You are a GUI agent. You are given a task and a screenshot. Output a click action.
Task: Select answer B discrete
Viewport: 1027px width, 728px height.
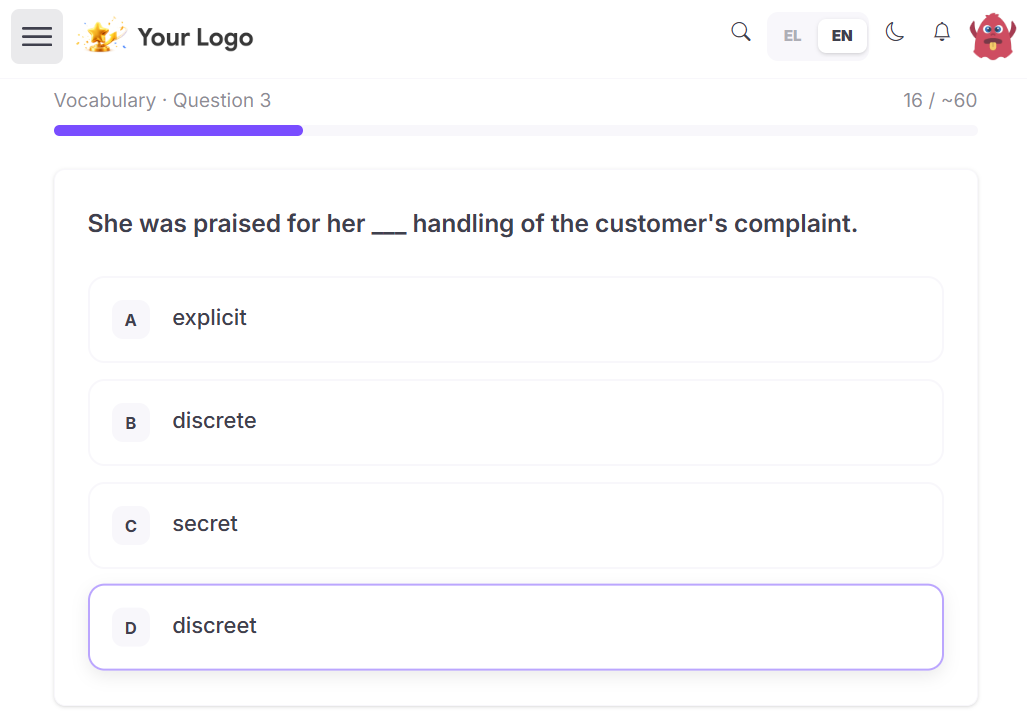click(x=516, y=423)
